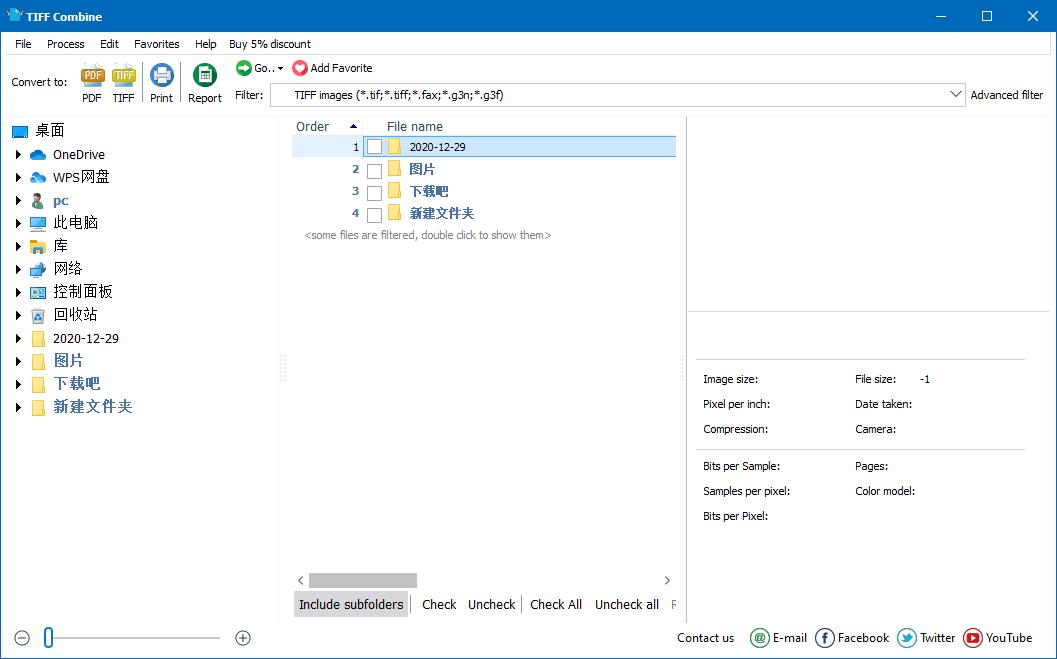Image resolution: width=1057 pixels, height=659 pixels.
Task: Click the thumbnail size slider handle
Action: point(49,637)
